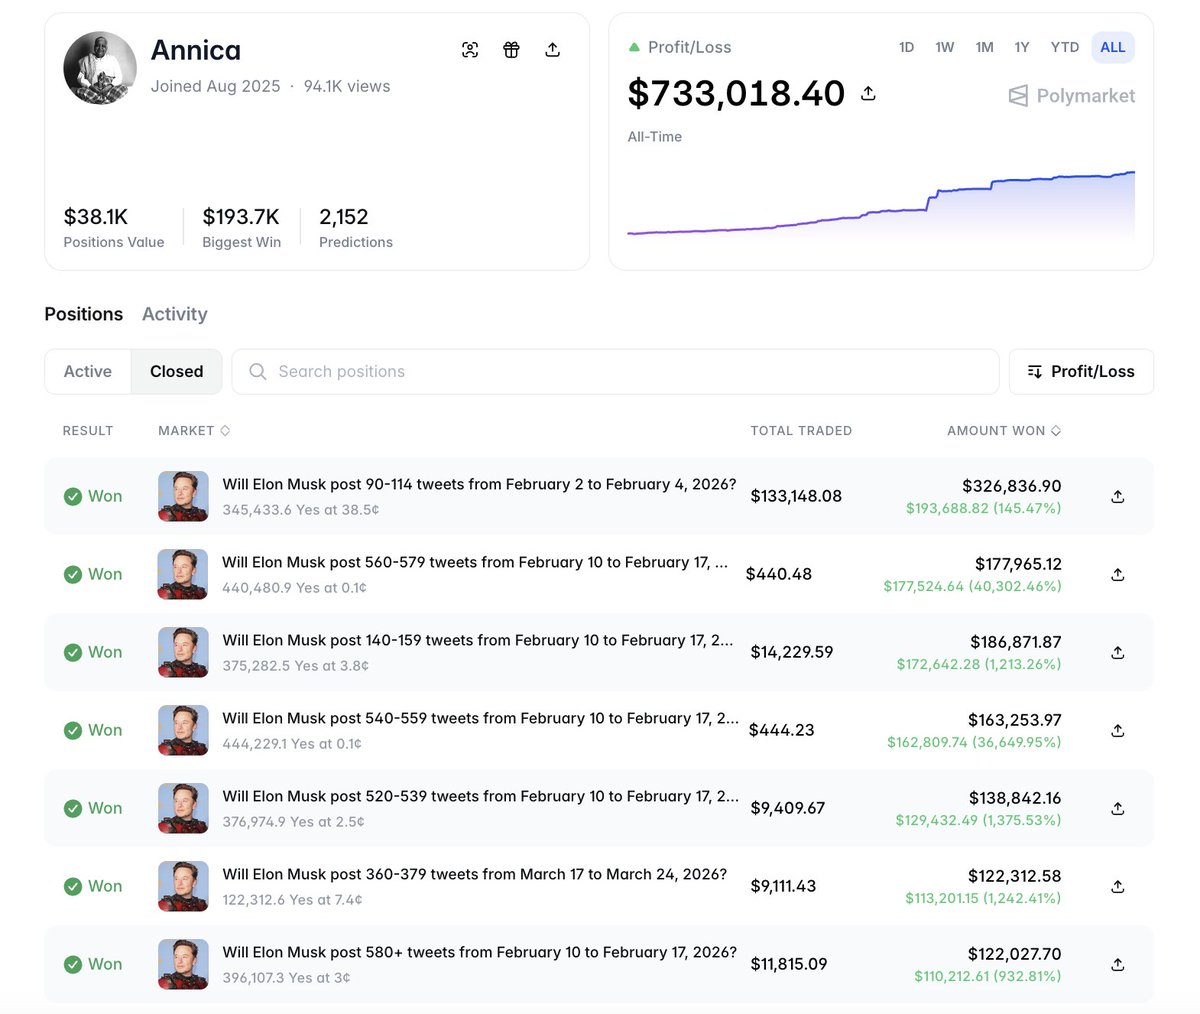The height and width of the screenshot is (1014, 1200).
Task: Click the $38.1K Positions Value stat
Action: click(114, 228)
